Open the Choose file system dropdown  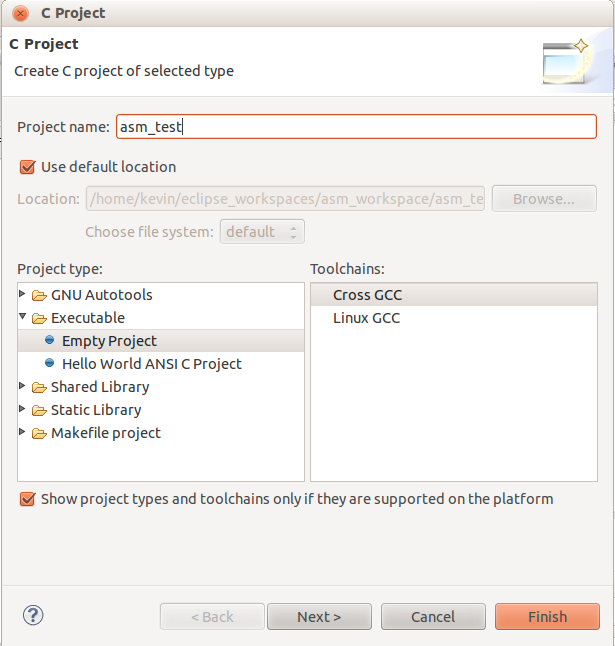[x=262, y=232]
